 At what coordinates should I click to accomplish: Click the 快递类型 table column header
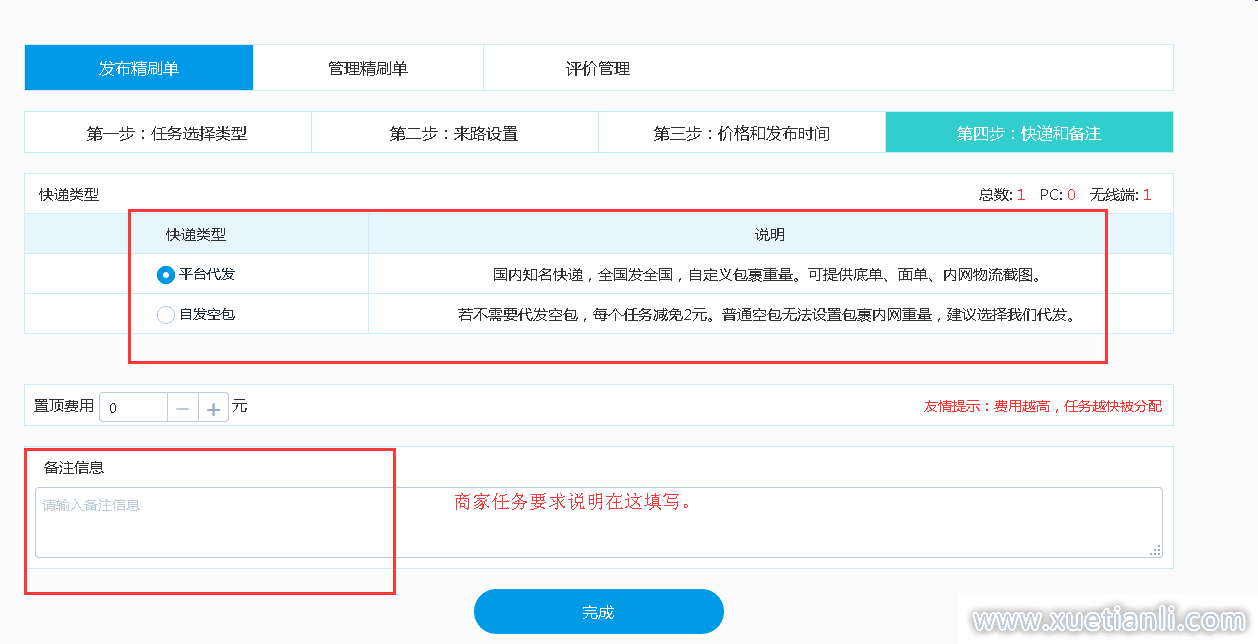[x=196, y=235]
